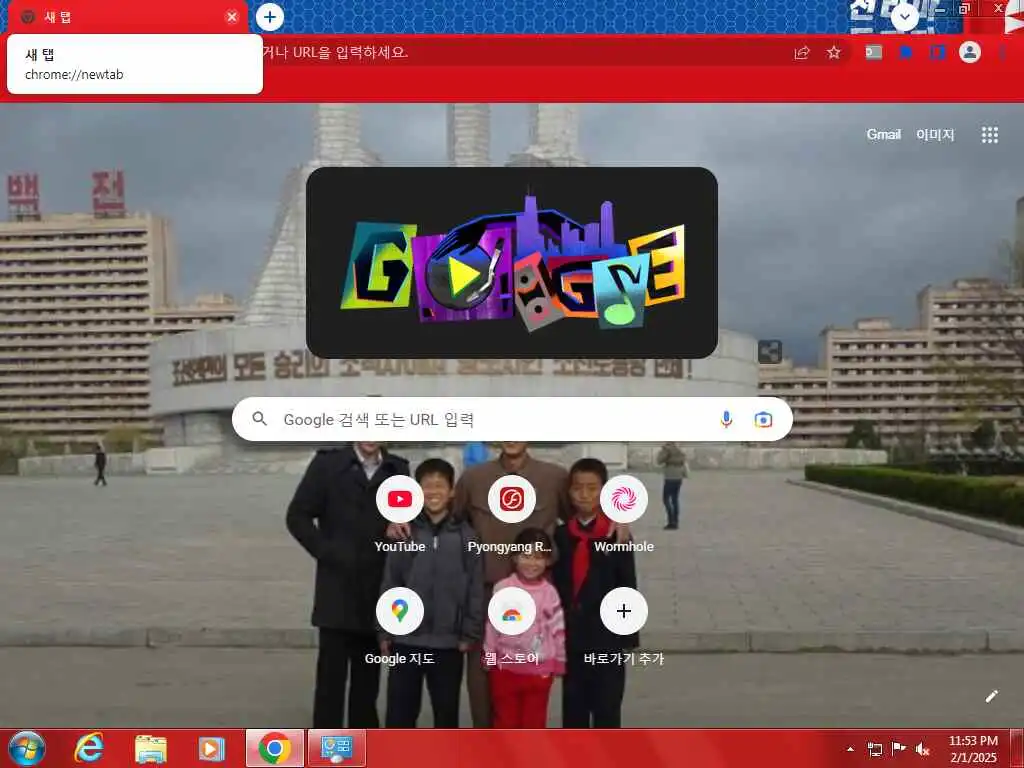1024x768 pixels.
Task: Open the 이미지 link
Action: [935, 135]
